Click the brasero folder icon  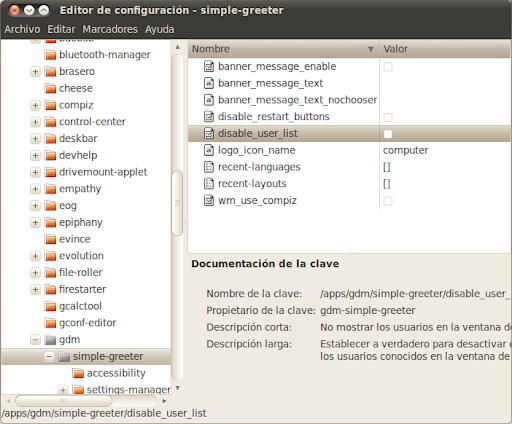(x=50, y=71)
